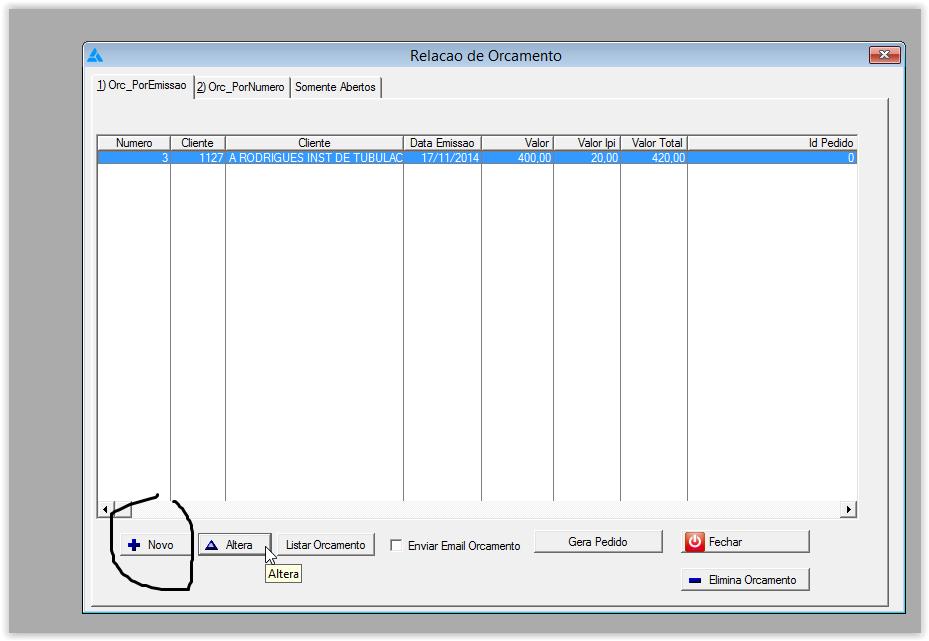Click the Data Emissao column header

[443, 143]
